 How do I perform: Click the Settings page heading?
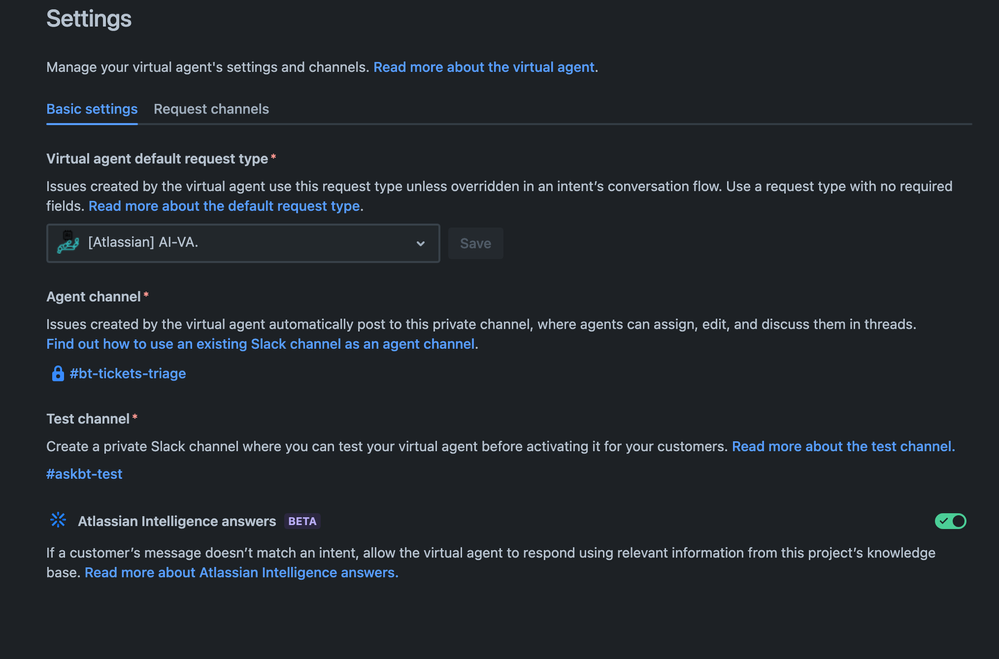tap(89, 18)
